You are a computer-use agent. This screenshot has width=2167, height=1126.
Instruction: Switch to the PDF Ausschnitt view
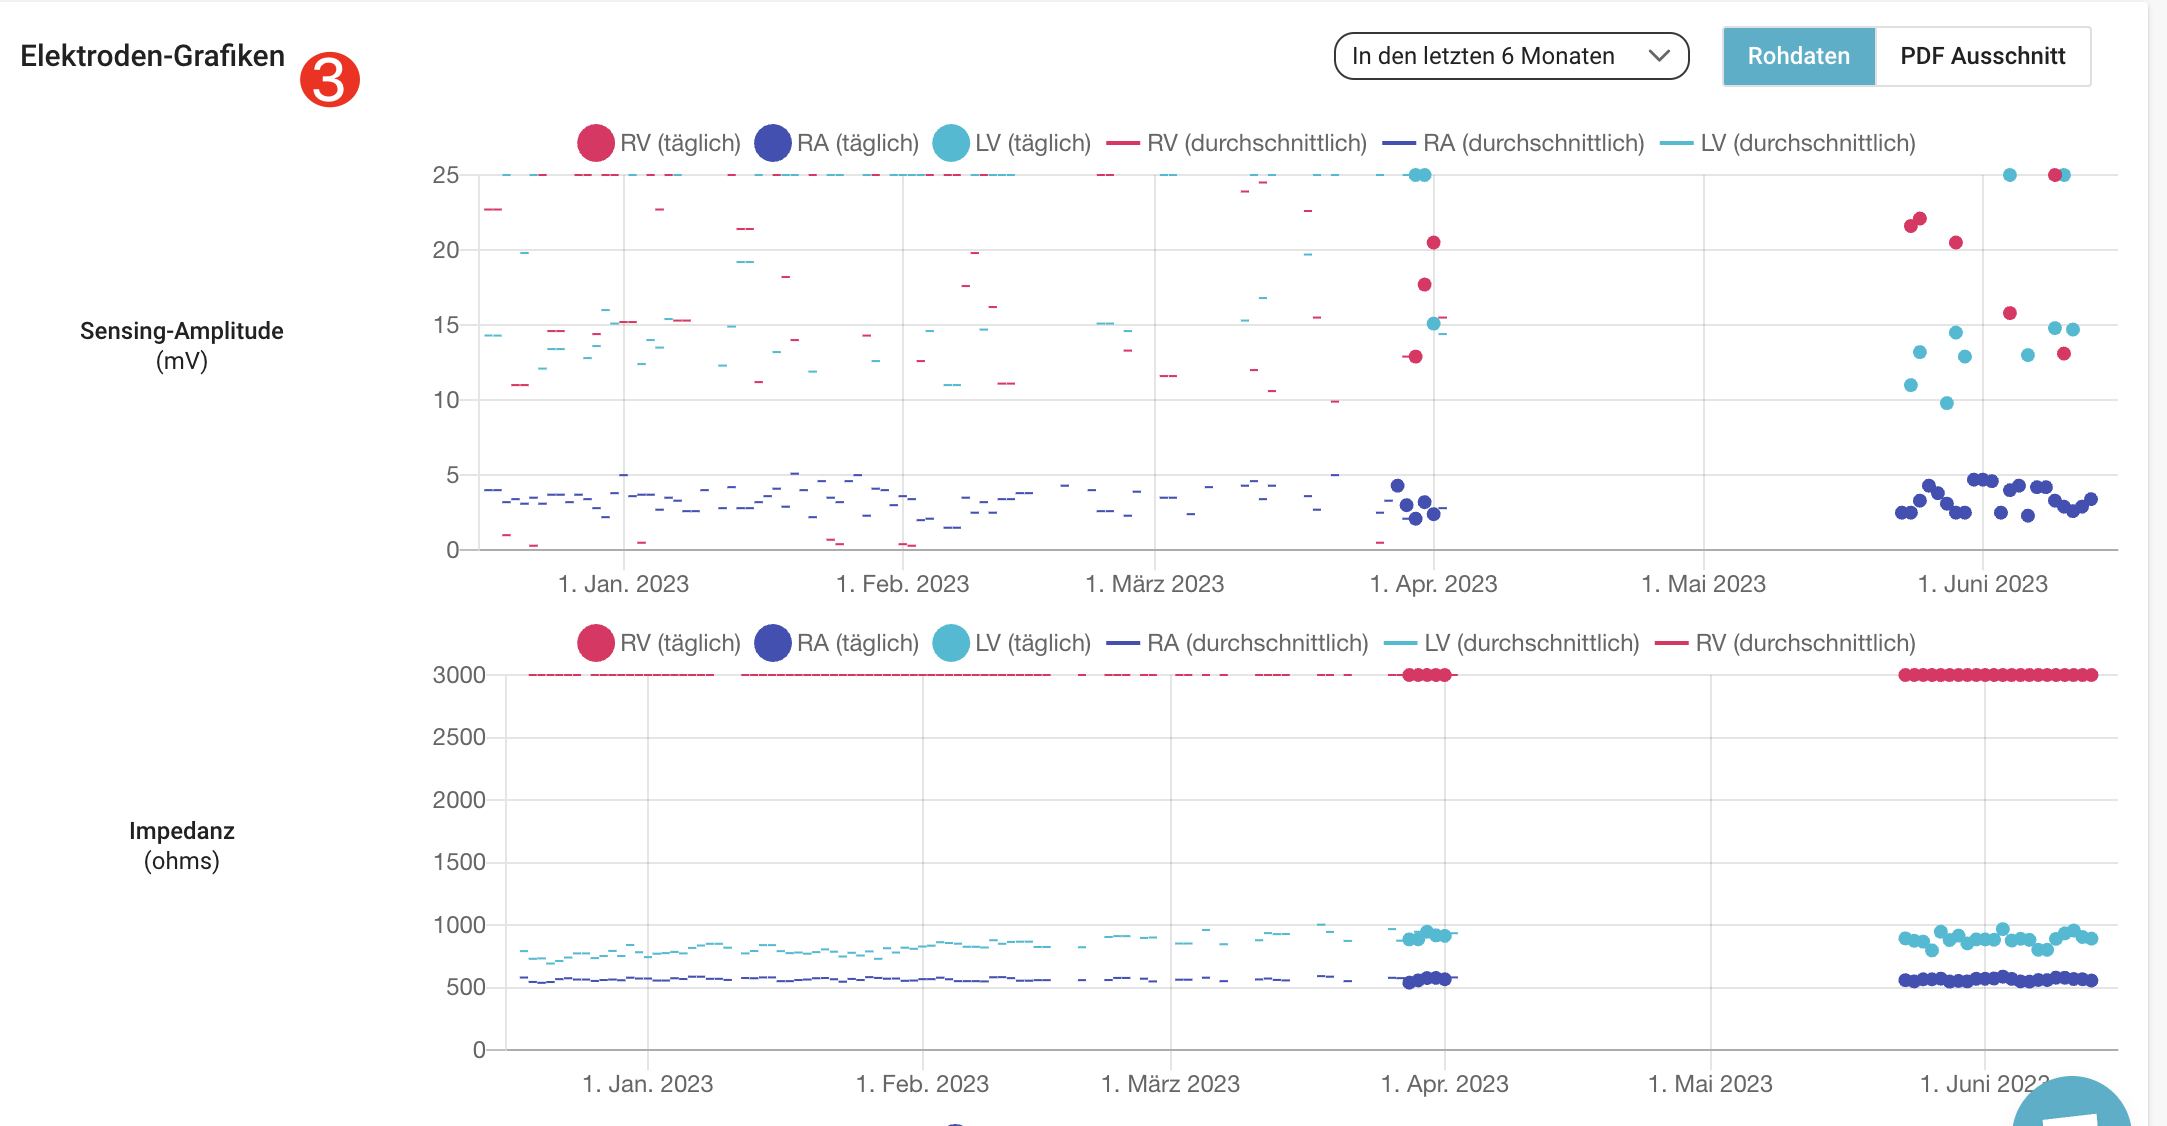tap(1982, 56)
